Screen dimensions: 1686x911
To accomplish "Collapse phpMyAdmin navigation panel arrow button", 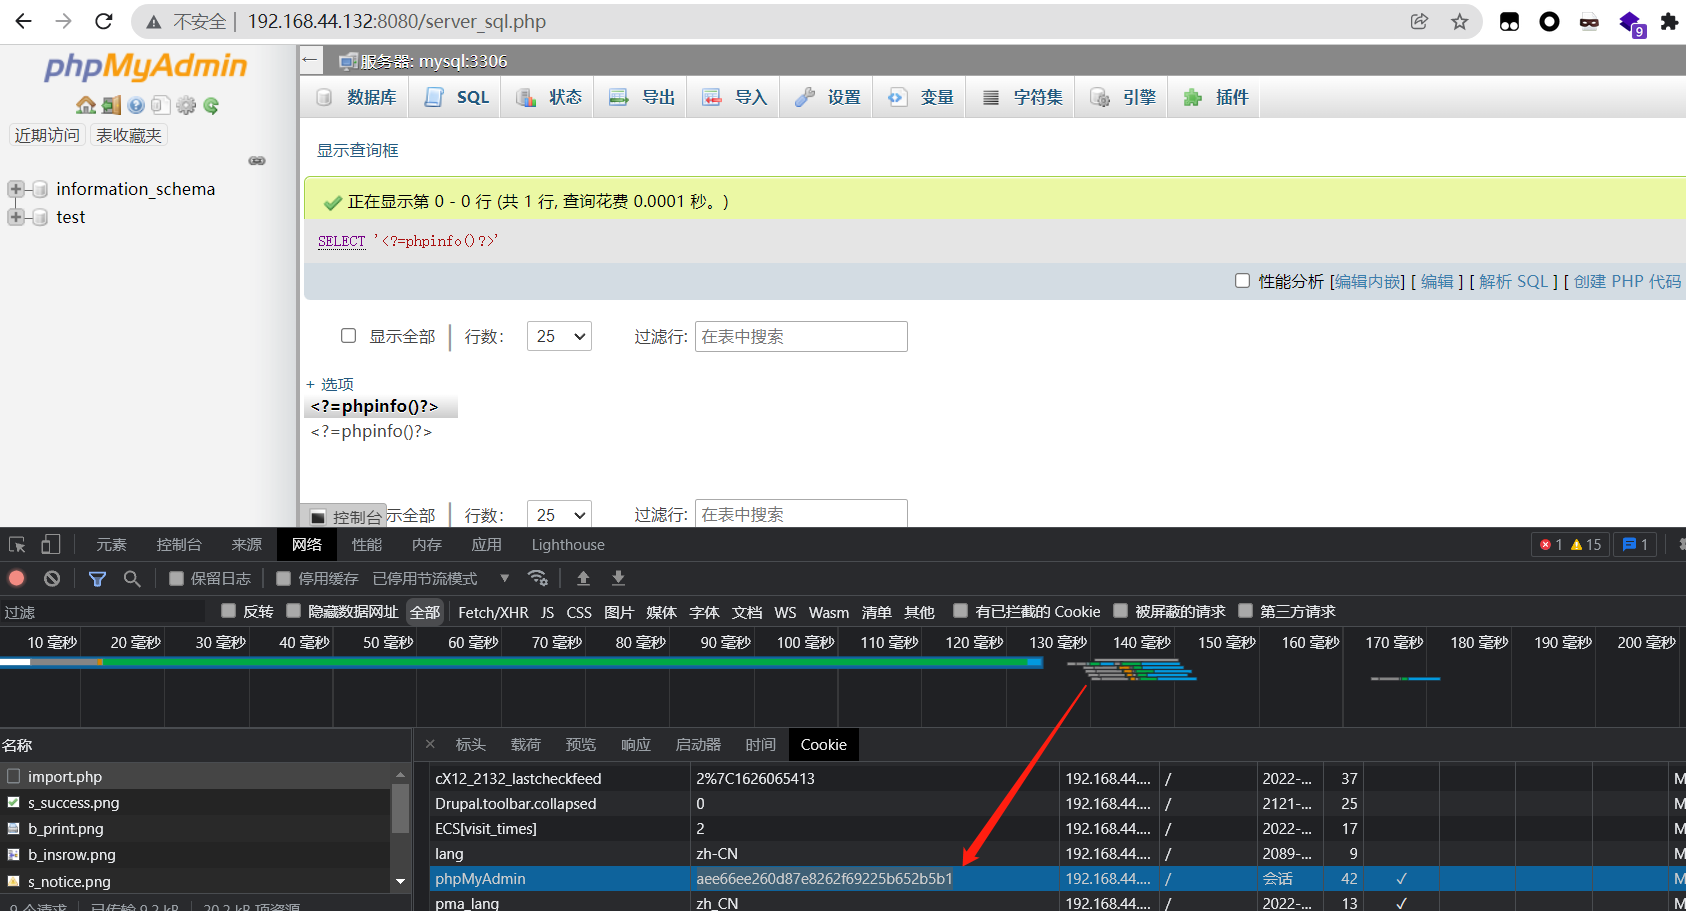I will tap(310, 60).
